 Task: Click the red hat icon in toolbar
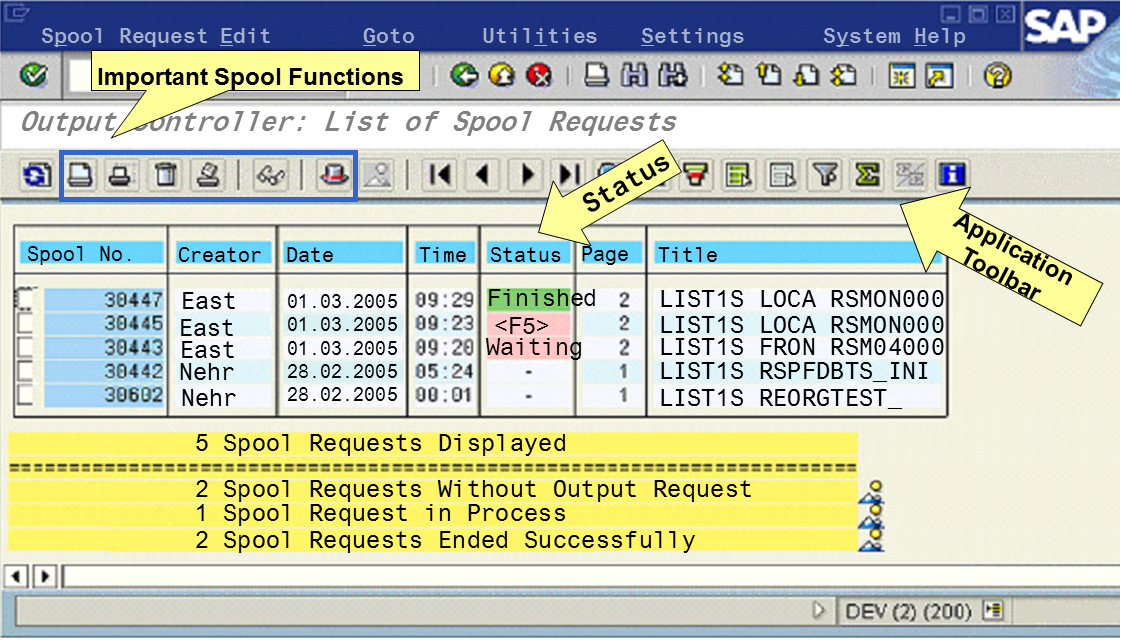[x=333, y=176]
